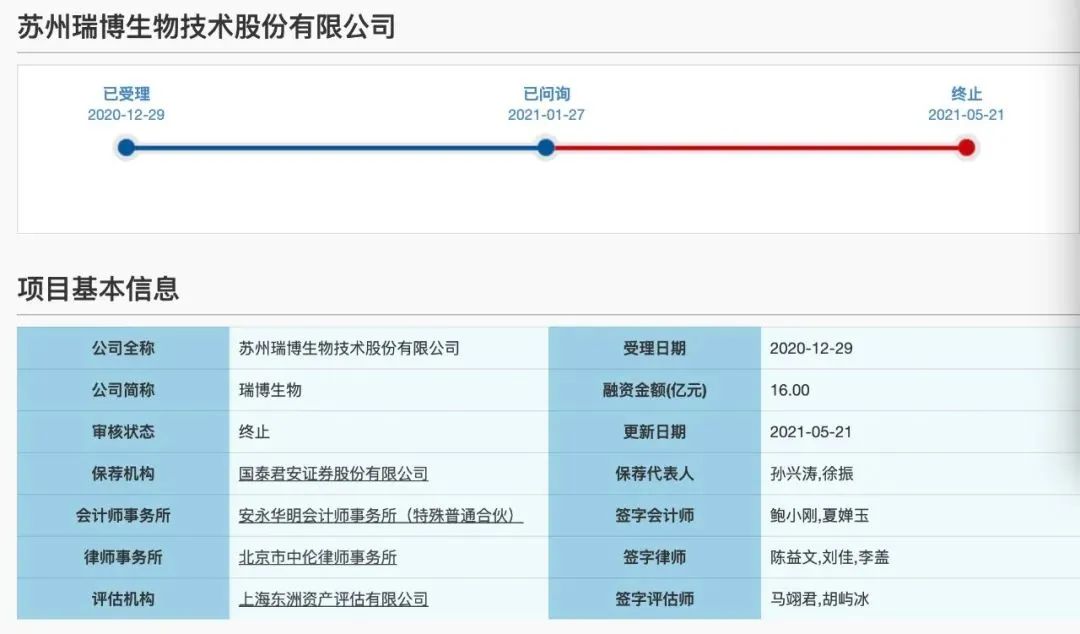
Task: Click the 苏州瑞博生物技术股份有限公司 page title
Action: (206, 27)
